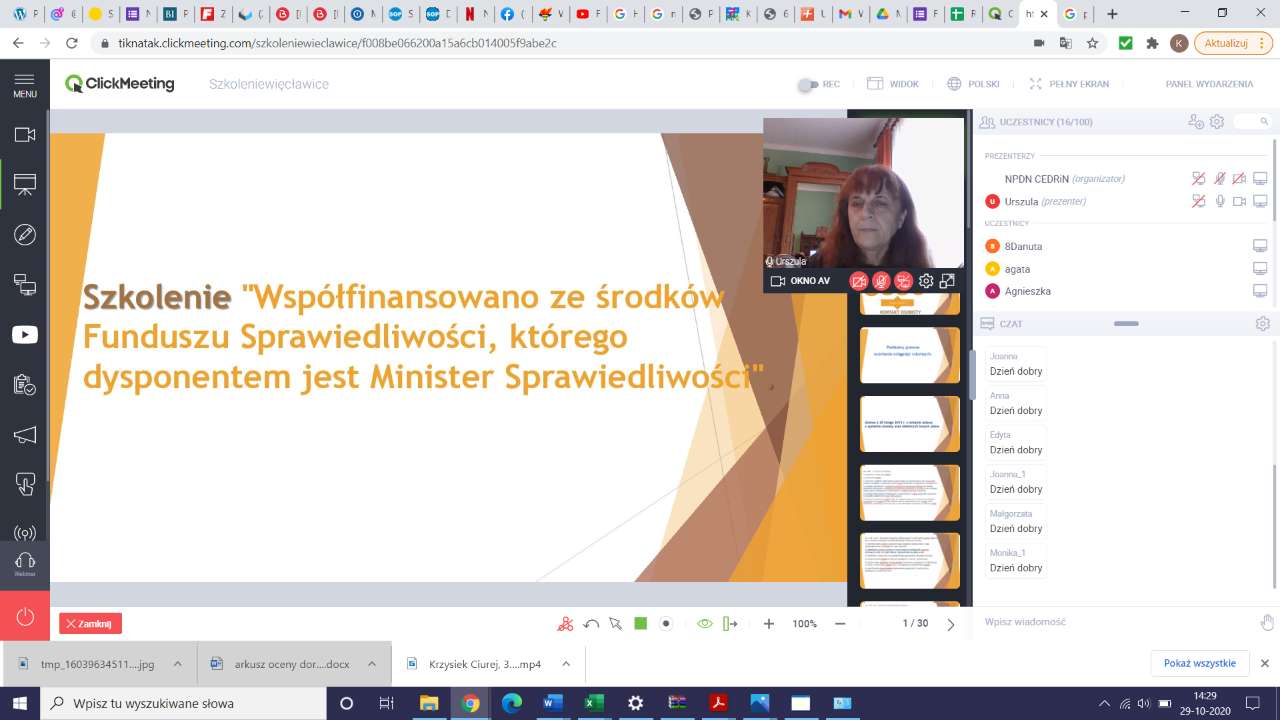Open the screen sharing tool in sidebar
This screenshot has width=1280, height=720.
point(24,285)
